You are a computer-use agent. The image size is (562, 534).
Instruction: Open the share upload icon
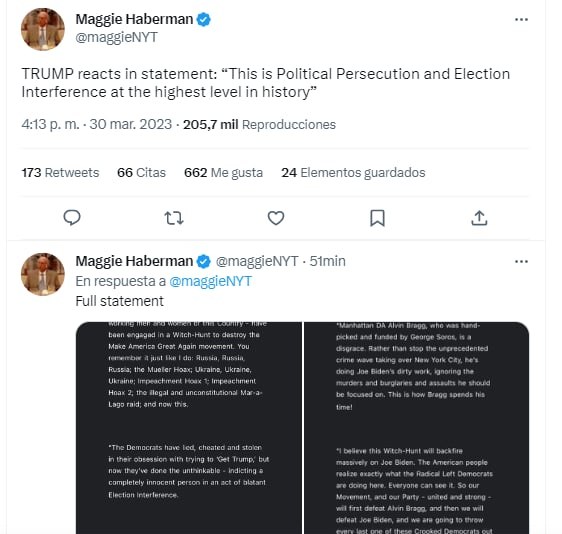click(x=479, y=218)
